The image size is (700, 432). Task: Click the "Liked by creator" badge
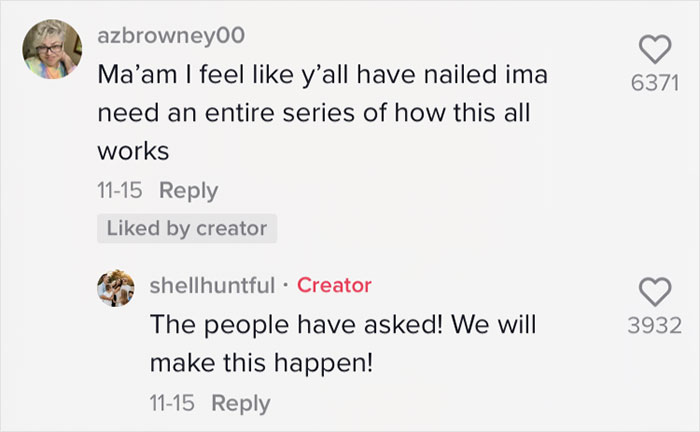click(187, 228)
